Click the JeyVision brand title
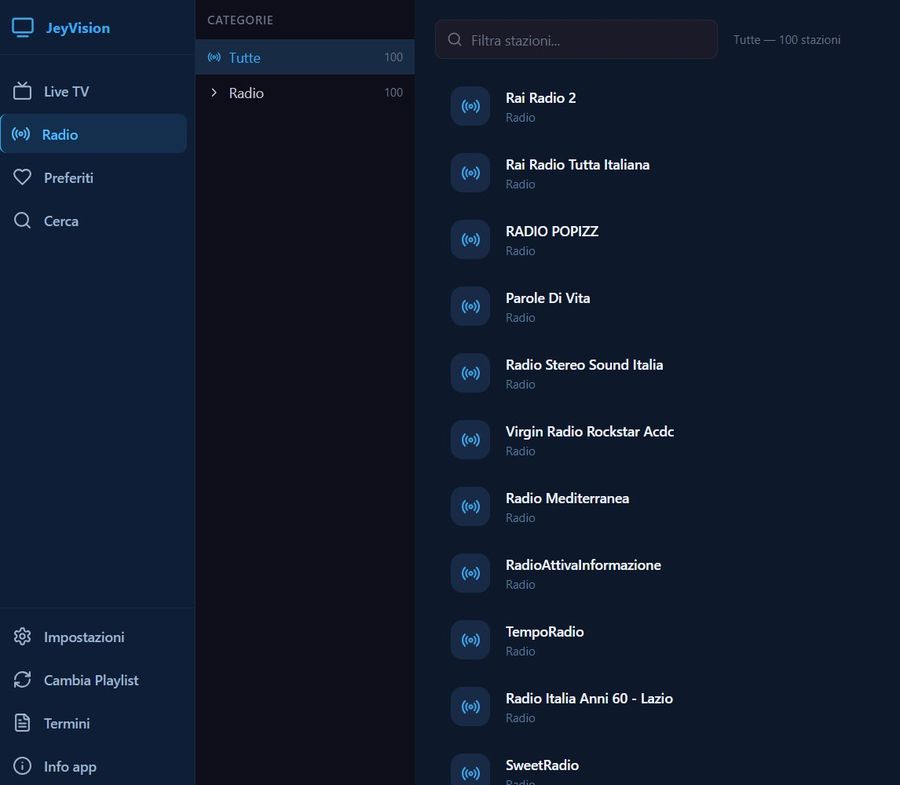 [x=77, y=28]
